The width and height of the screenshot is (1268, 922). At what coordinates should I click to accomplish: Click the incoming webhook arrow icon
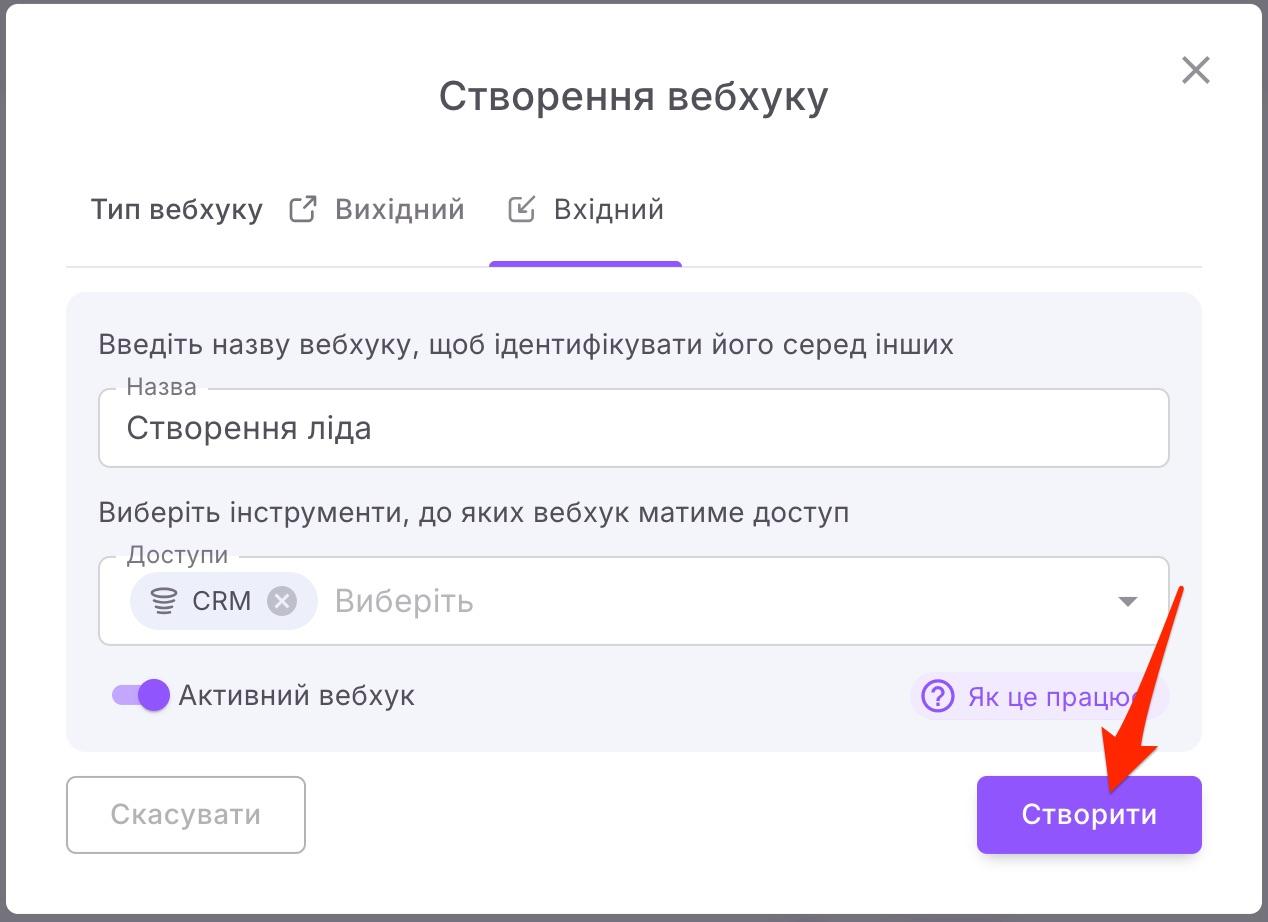point(522,209)
